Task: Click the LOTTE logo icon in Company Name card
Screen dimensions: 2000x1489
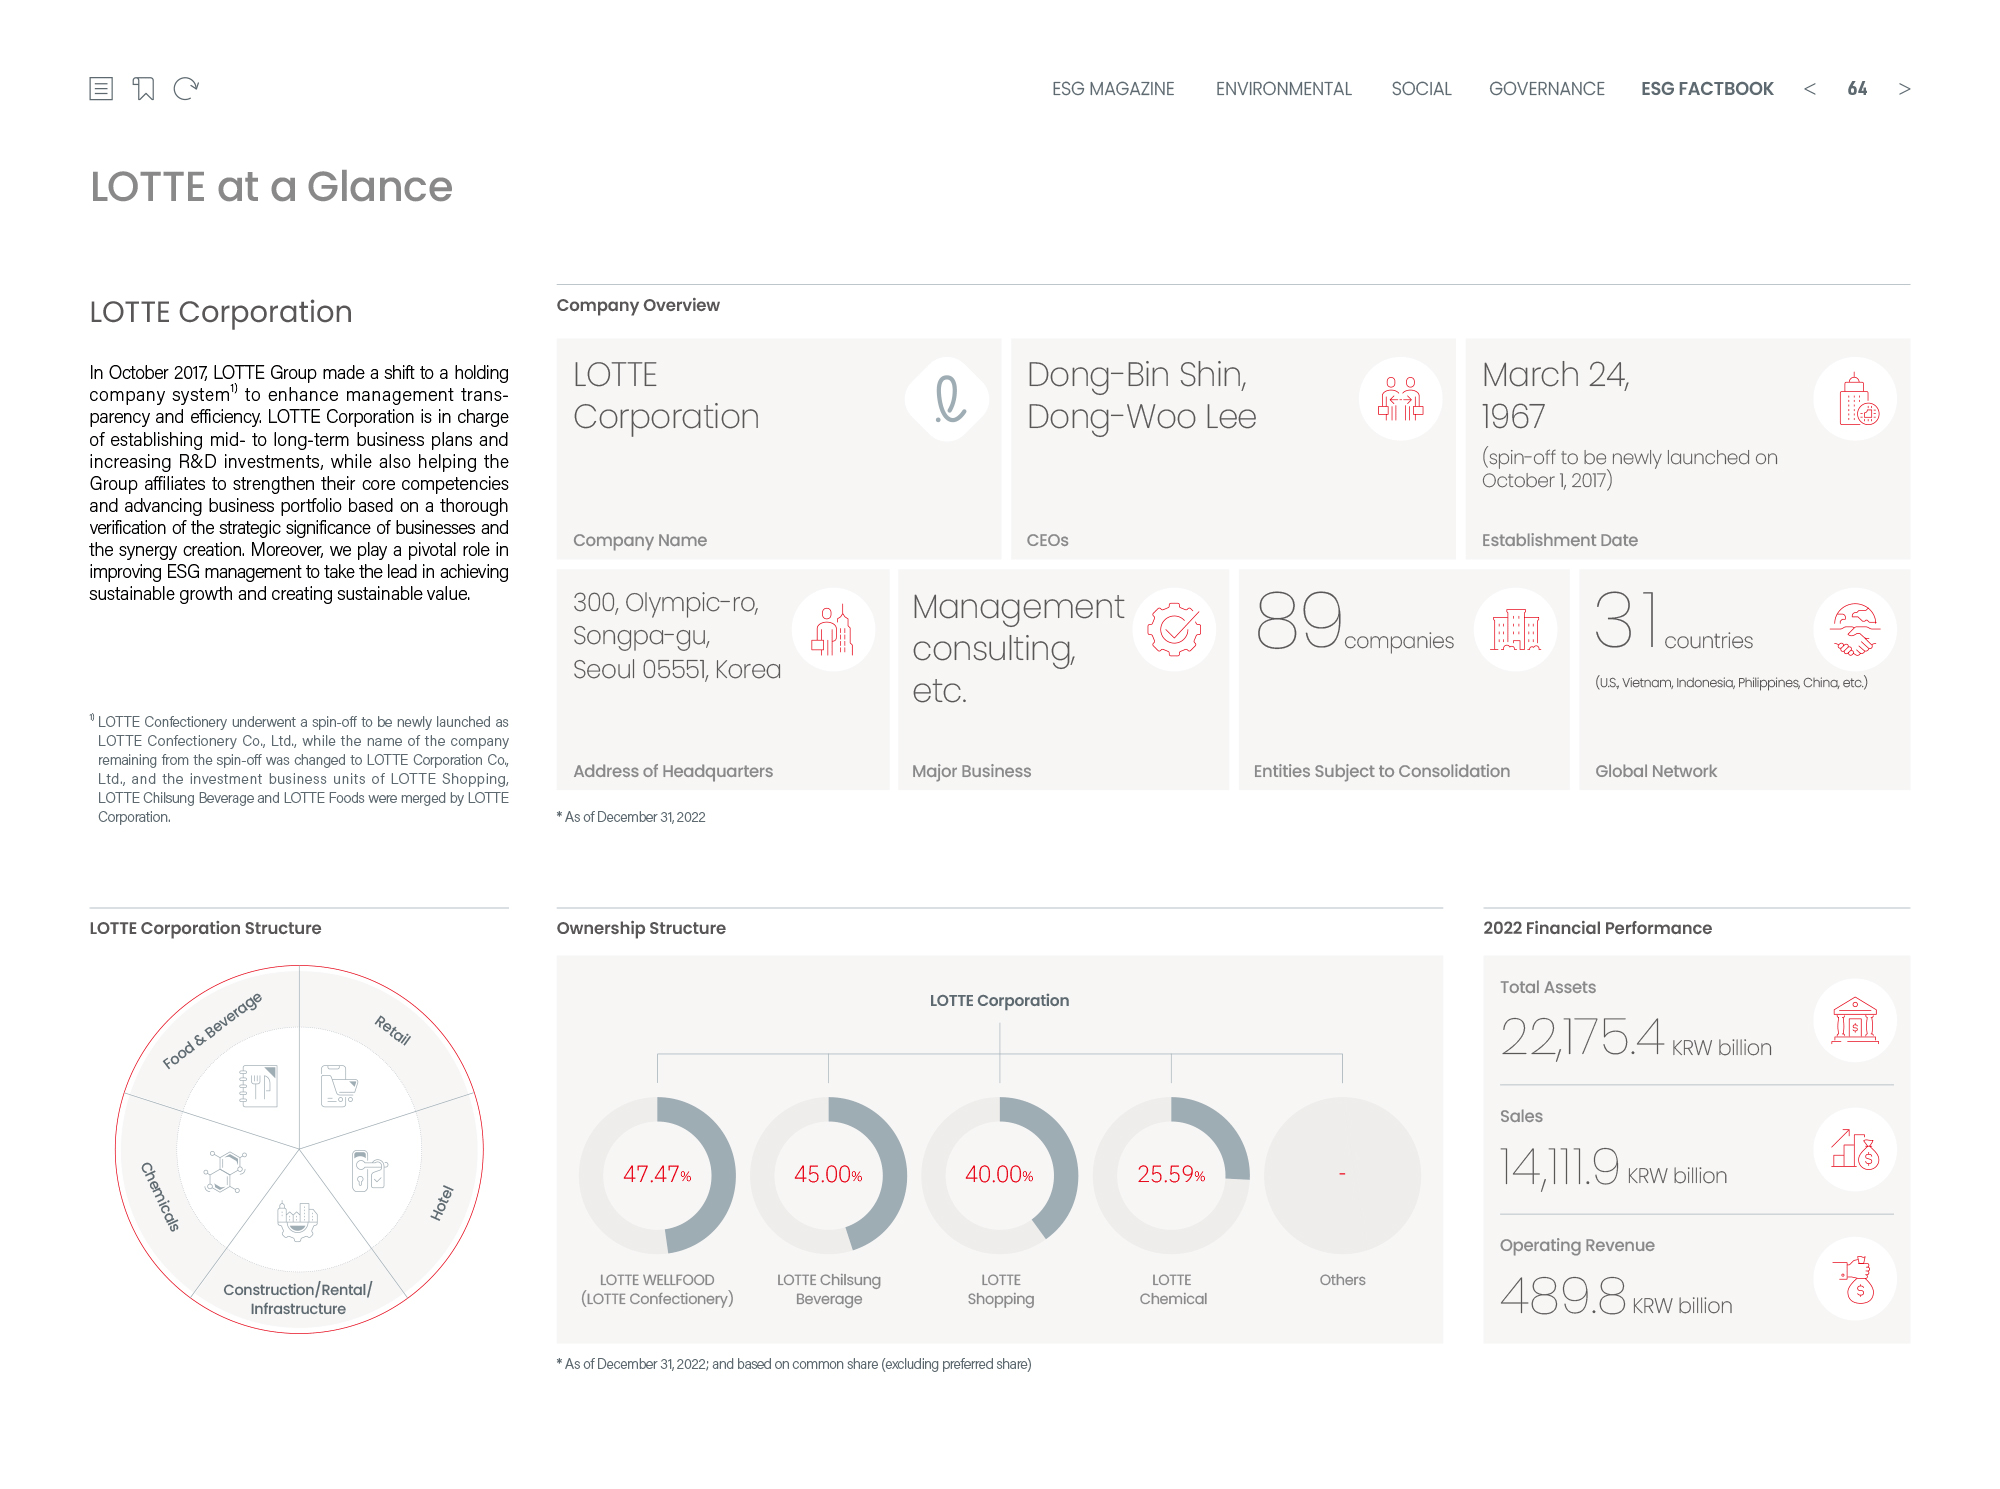Action: tap(948, 399)
